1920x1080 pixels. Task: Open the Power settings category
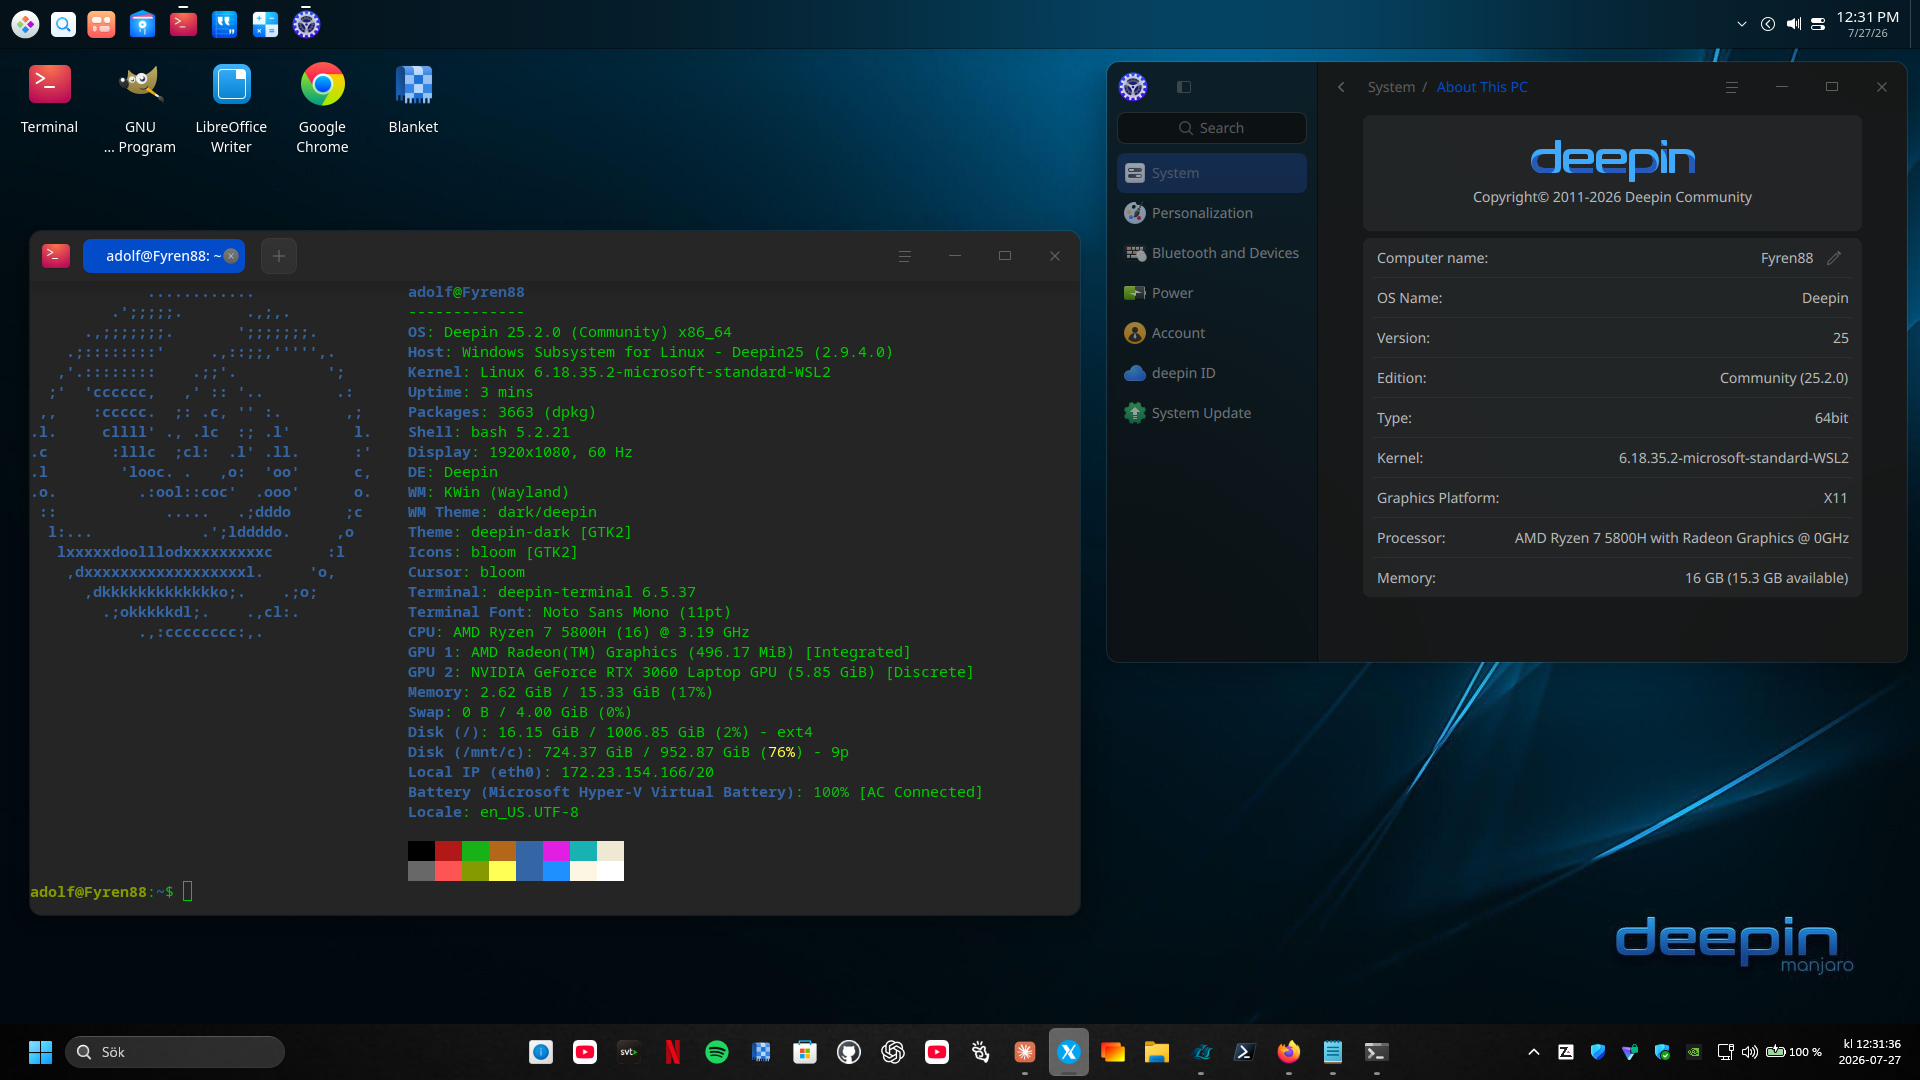pos(1212,293)
